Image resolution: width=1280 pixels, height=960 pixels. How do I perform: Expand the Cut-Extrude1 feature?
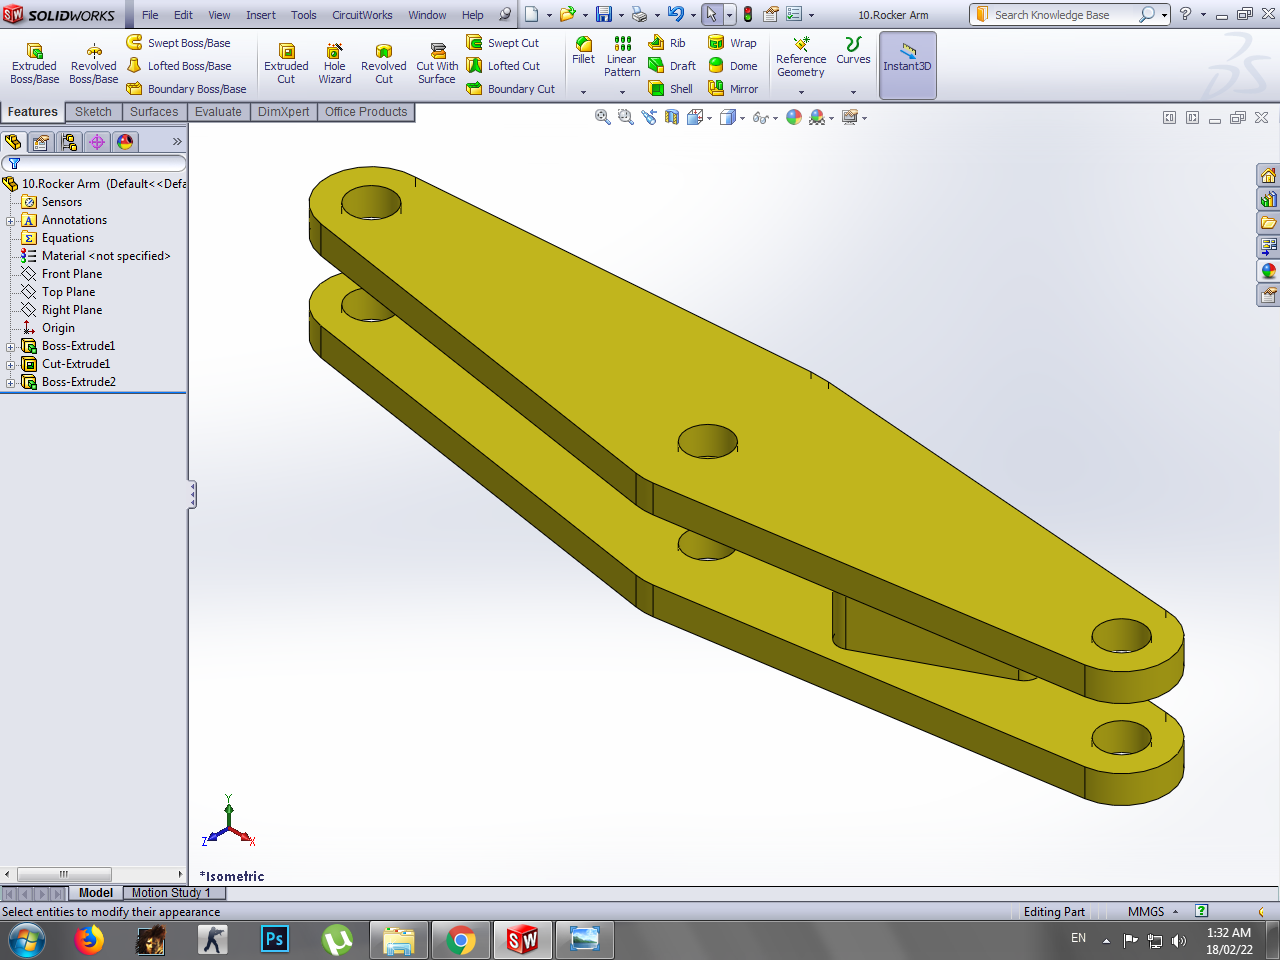click(x=10, y=365)
